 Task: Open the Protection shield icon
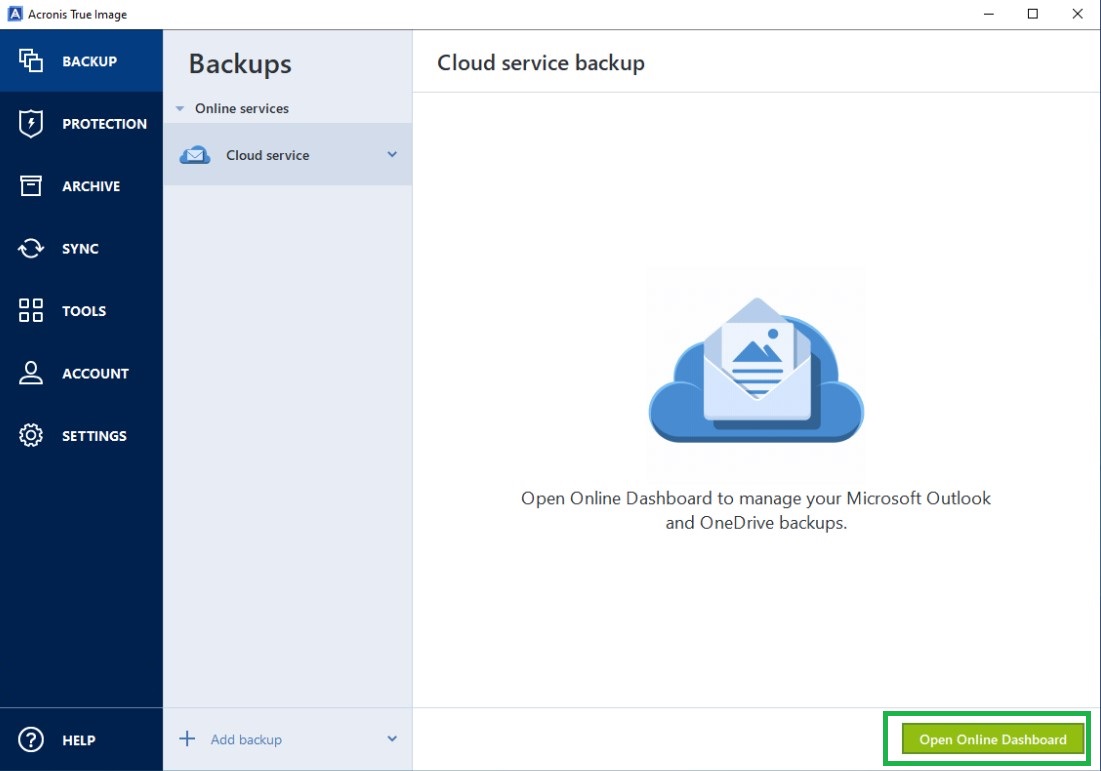31,123
